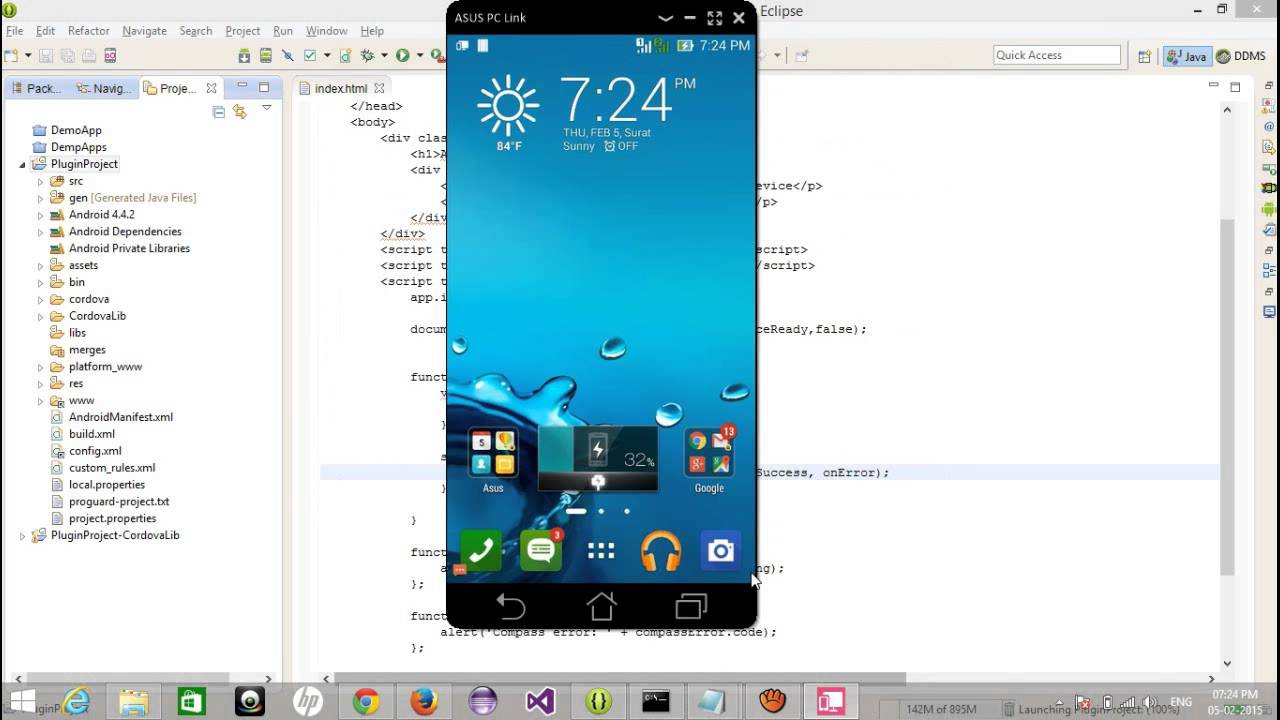1280x720 pixels.
Task: Switch to the Package Explorer tab
Action: coord(37,88)
